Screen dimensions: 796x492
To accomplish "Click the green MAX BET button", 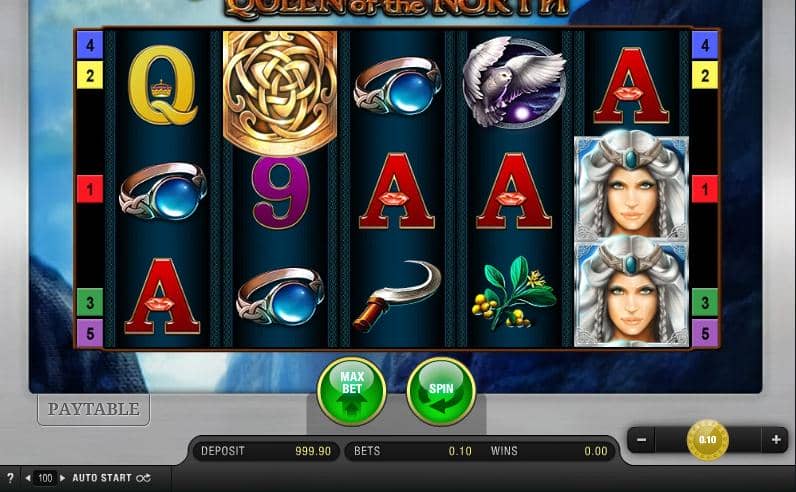I will pyautogui.click(x=352, y=391).
